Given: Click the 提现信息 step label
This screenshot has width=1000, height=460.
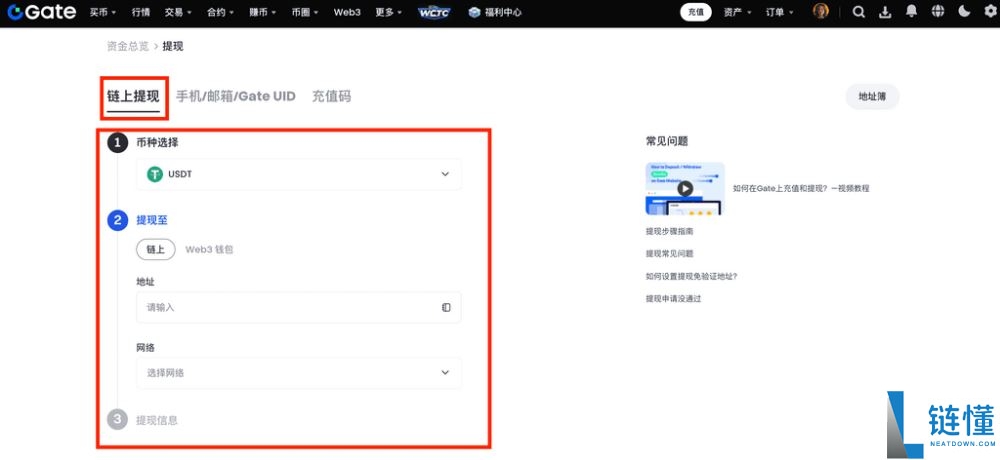Looking at the screenshot, I should coord(157,420).
